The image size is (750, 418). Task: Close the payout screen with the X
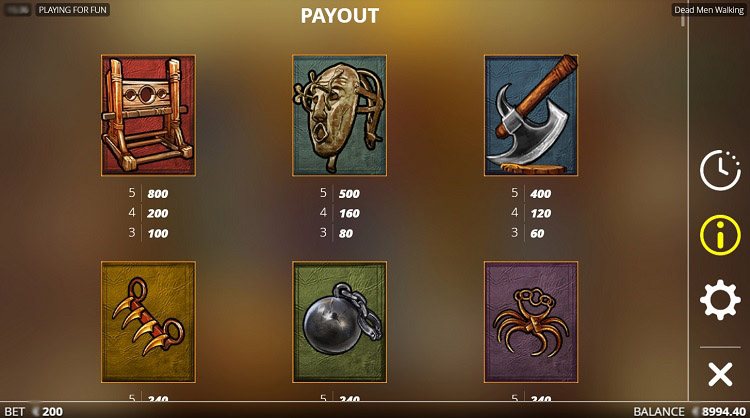[x=720, y=374]
